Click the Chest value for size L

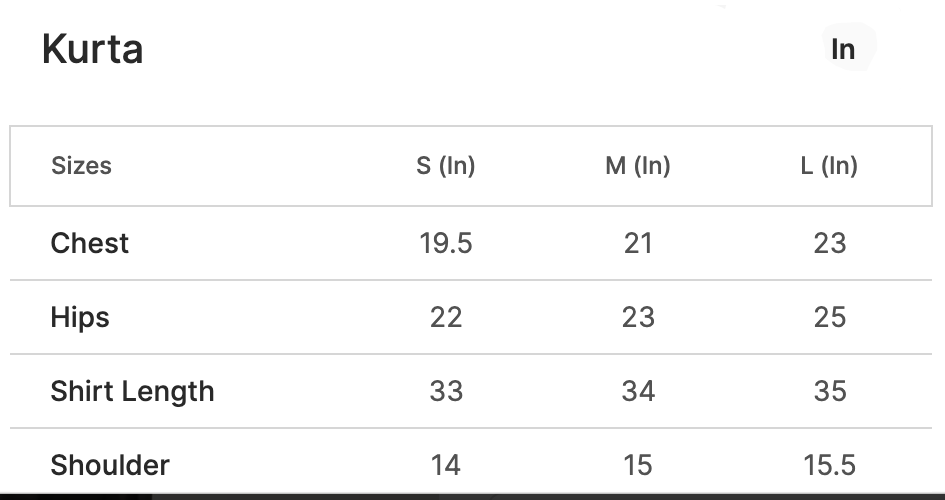[x=830, y=243]
